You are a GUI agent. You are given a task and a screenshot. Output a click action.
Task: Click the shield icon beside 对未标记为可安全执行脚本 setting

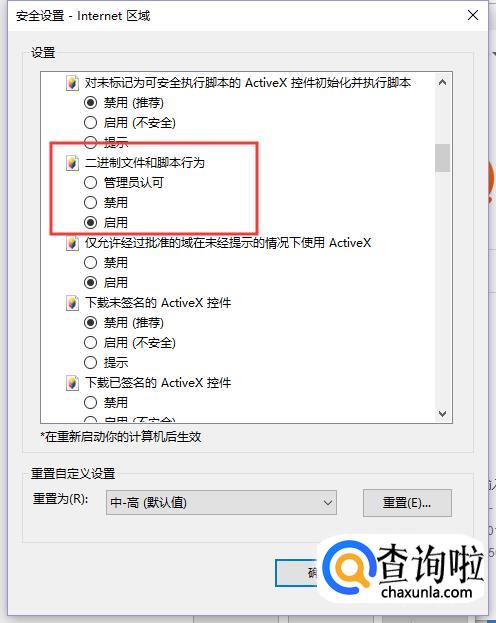[x=72, y=83]
